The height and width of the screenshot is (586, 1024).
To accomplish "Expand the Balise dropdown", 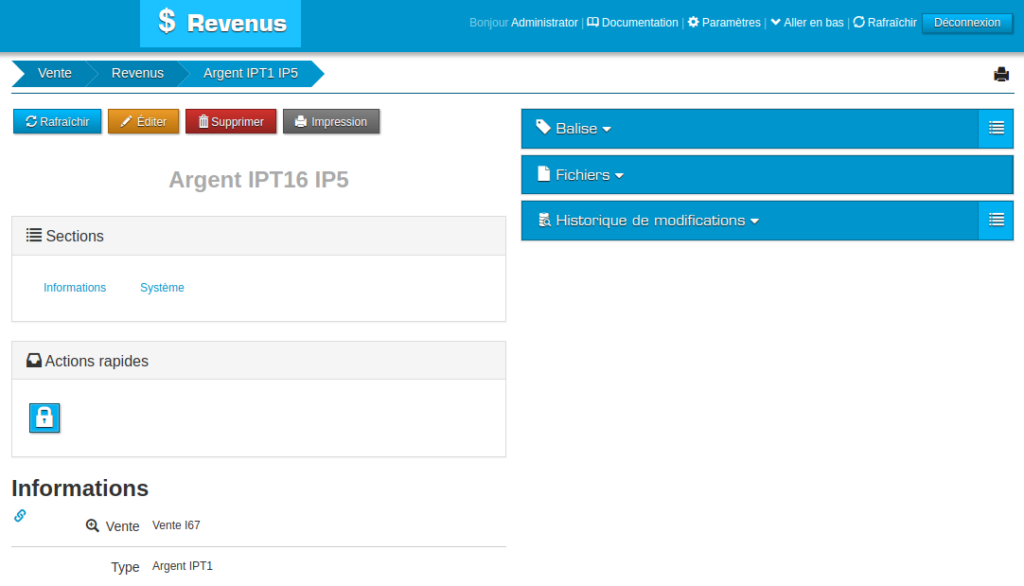I will 581,128.
